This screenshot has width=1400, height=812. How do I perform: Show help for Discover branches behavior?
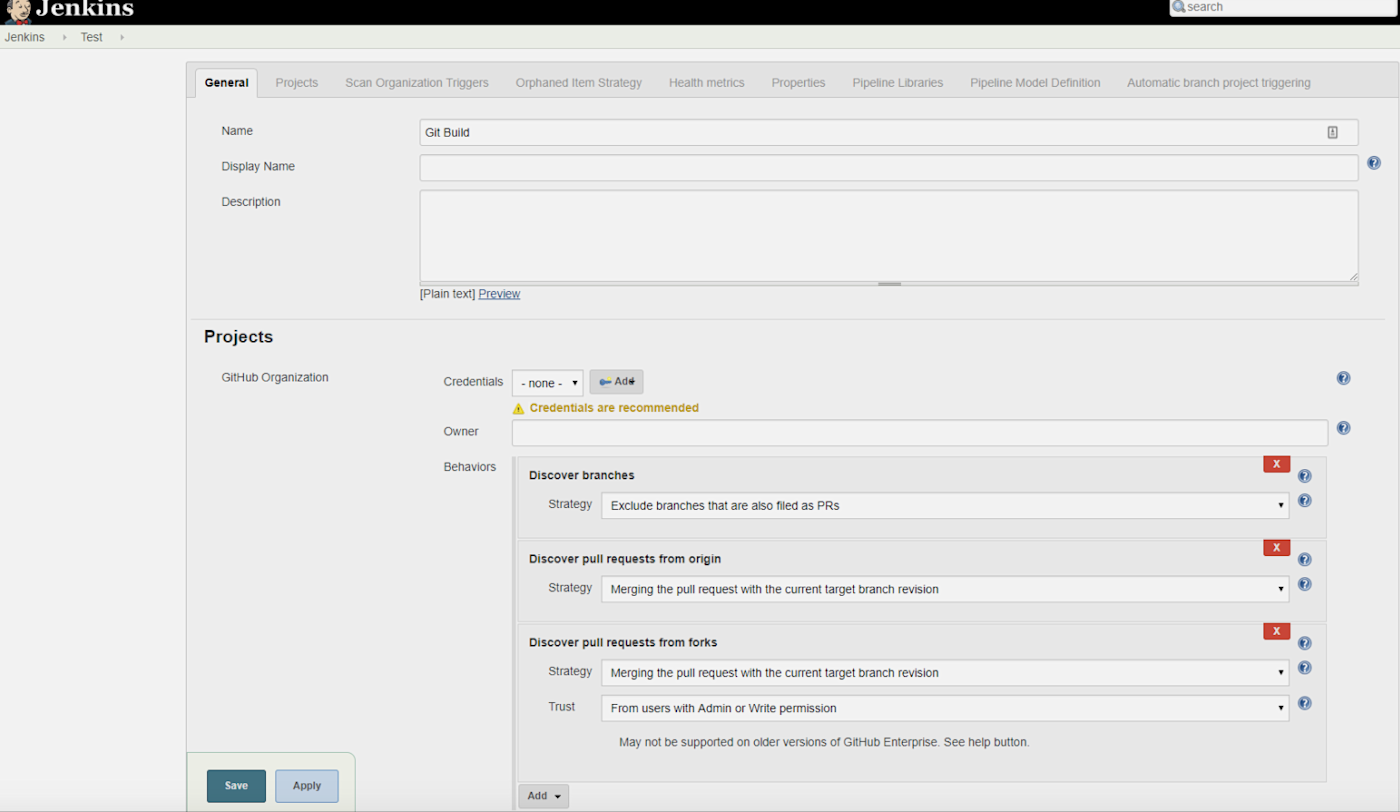pos(1304,476)
